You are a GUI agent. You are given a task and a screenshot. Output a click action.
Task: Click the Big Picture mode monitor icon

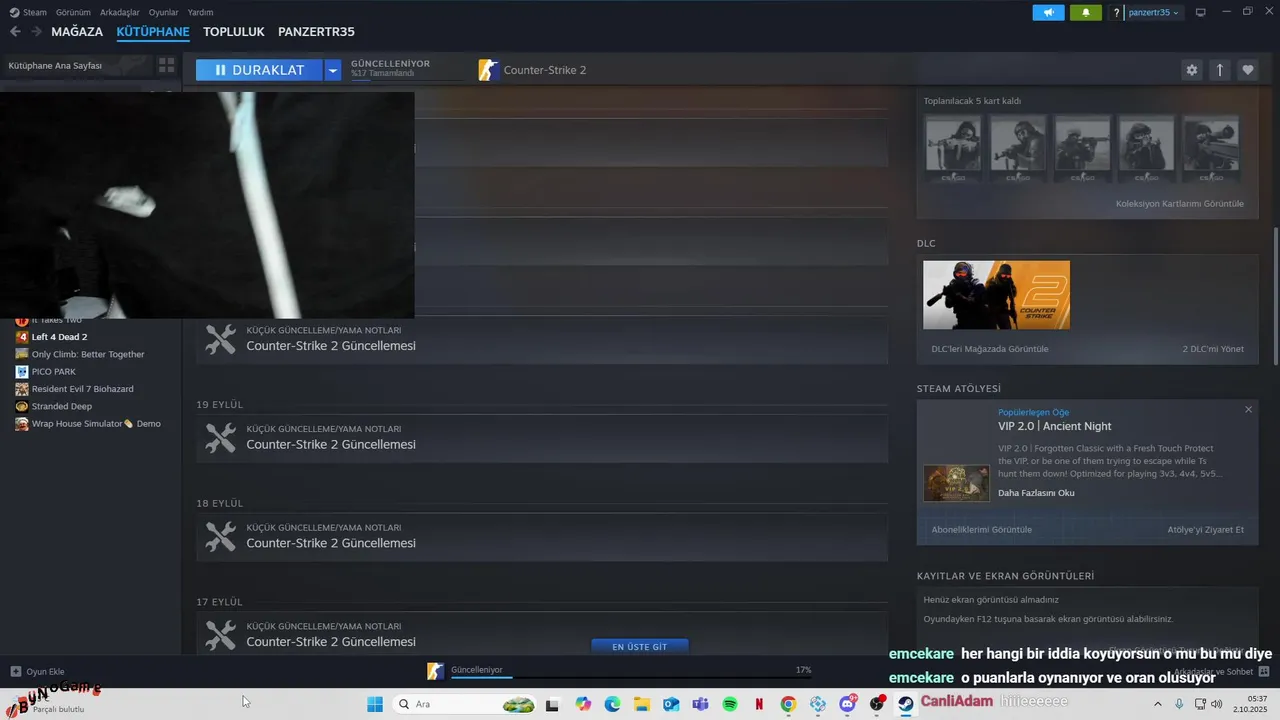(x=1200, y=12)
